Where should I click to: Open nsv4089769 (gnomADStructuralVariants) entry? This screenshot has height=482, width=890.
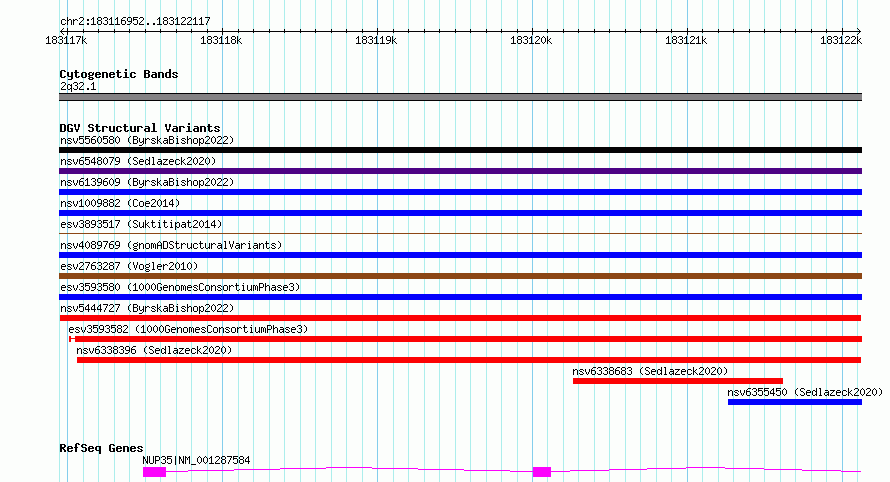click(171, 245)
